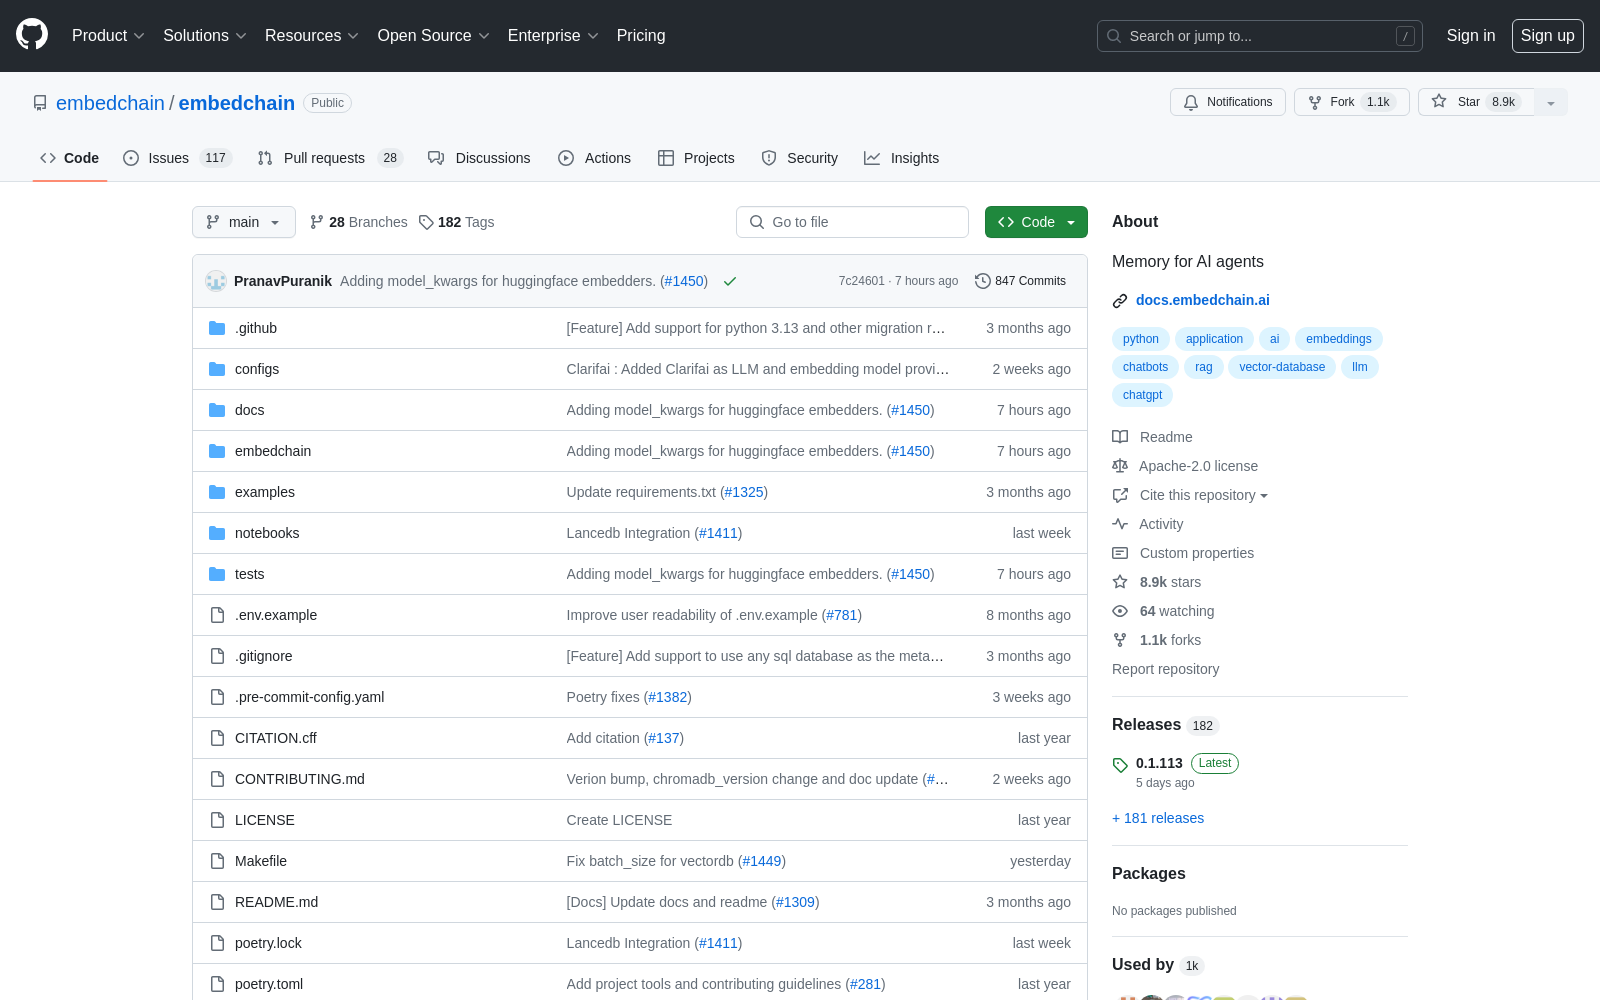Image resolution: width=1600 pixels, height=1000 pixels.
Task: Switch to the Pull requests tab
Action: [x=330, y=158]
